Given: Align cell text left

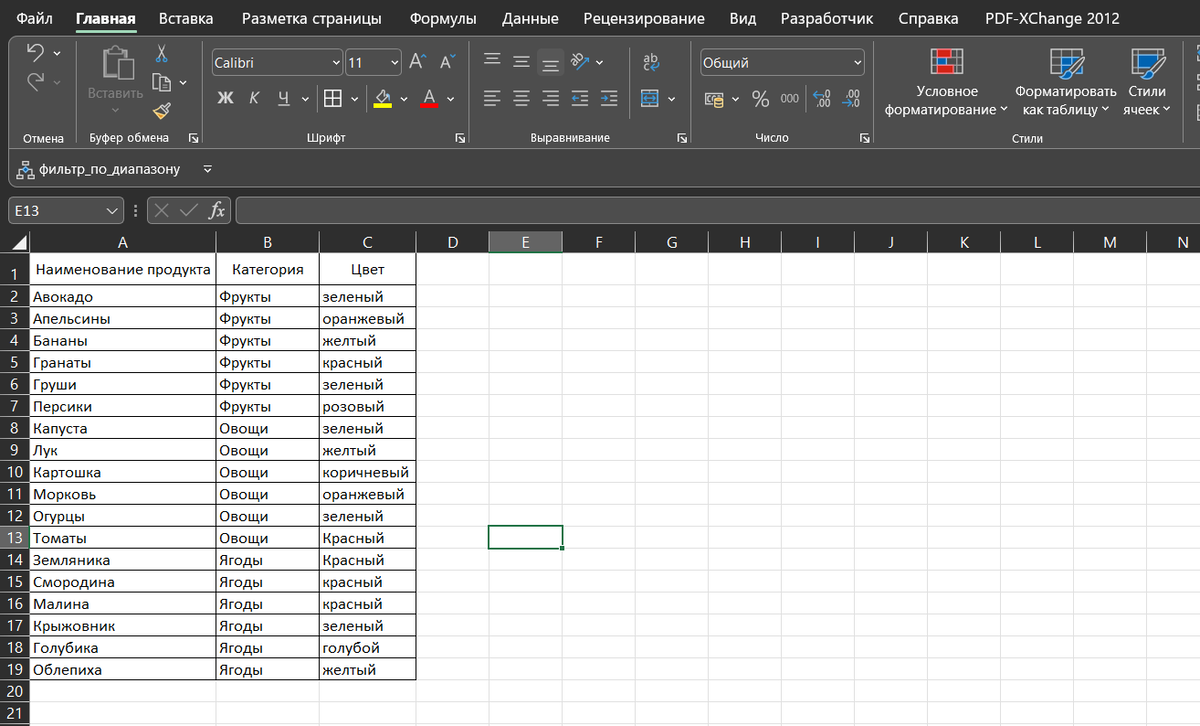Looking at the screenshot, I should point(492,98).
